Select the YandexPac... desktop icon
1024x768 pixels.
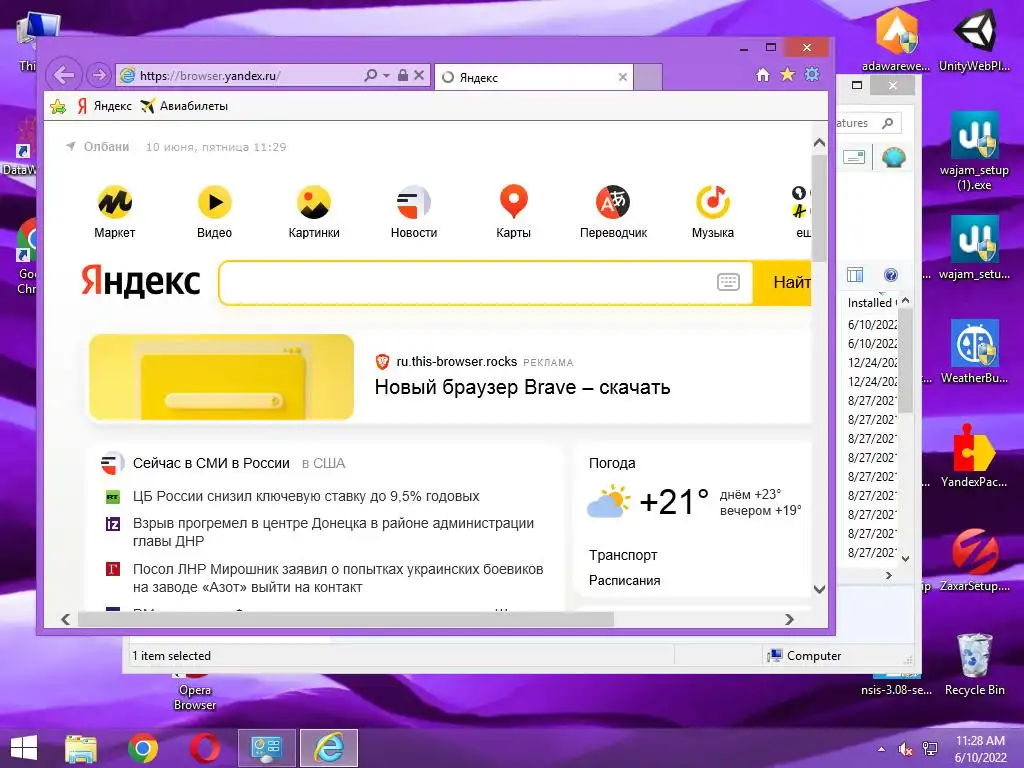tap(974, 456)
